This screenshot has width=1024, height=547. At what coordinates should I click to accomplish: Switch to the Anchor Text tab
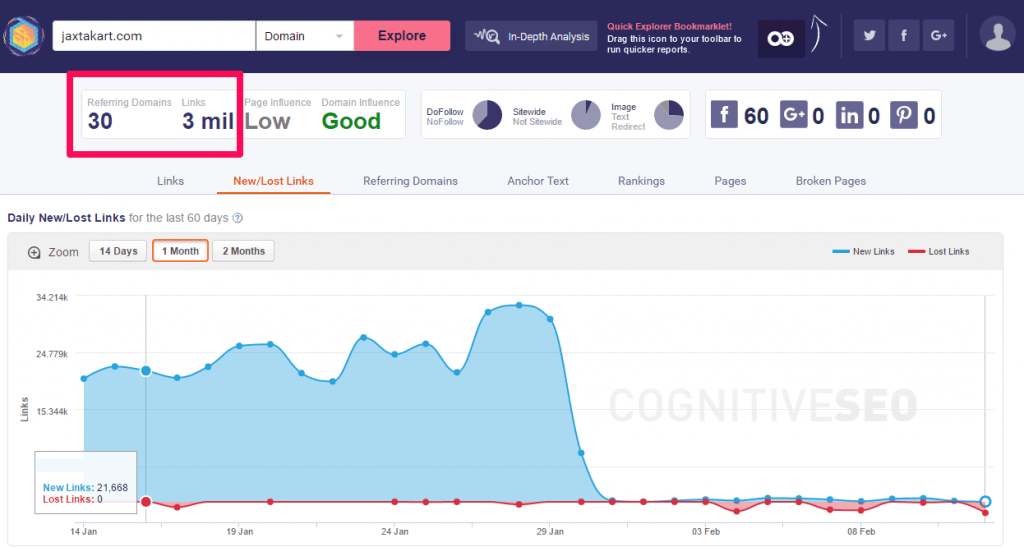pyautogui.click(x=538, y=181)
